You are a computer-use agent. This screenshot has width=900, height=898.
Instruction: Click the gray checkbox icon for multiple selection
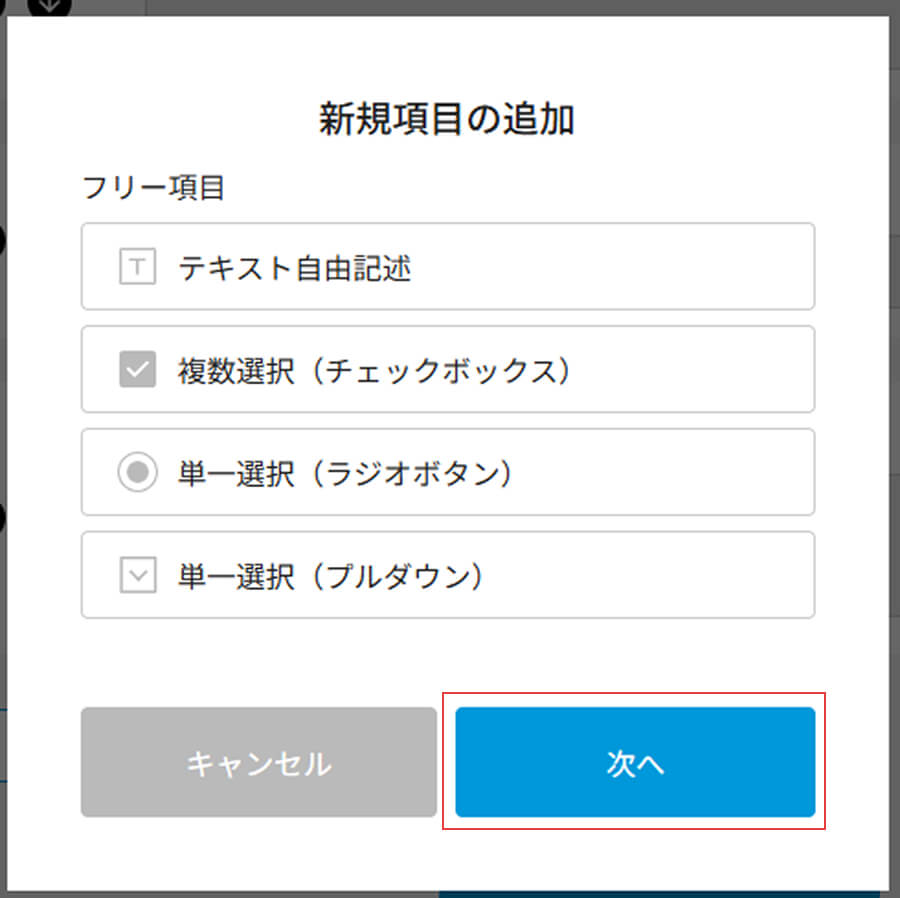click(137, 370)
